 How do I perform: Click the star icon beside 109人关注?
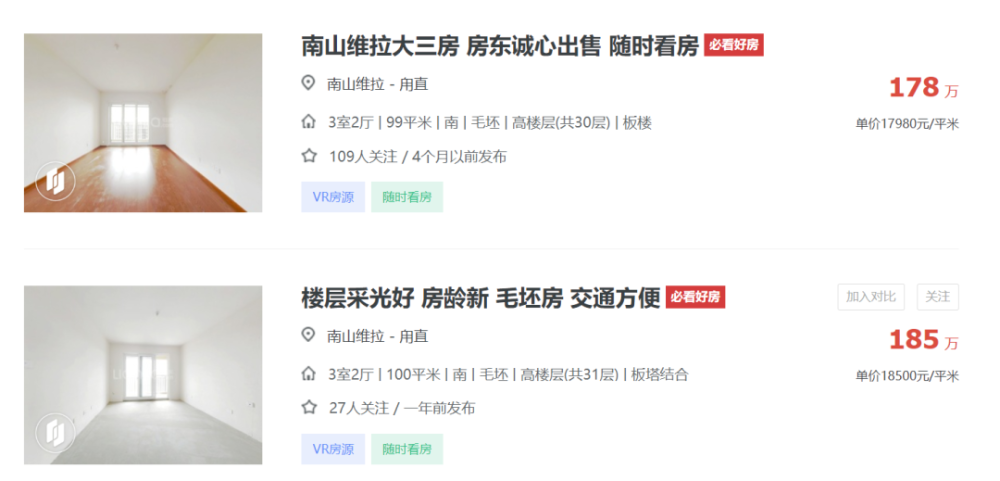click(x=309, y=156)
